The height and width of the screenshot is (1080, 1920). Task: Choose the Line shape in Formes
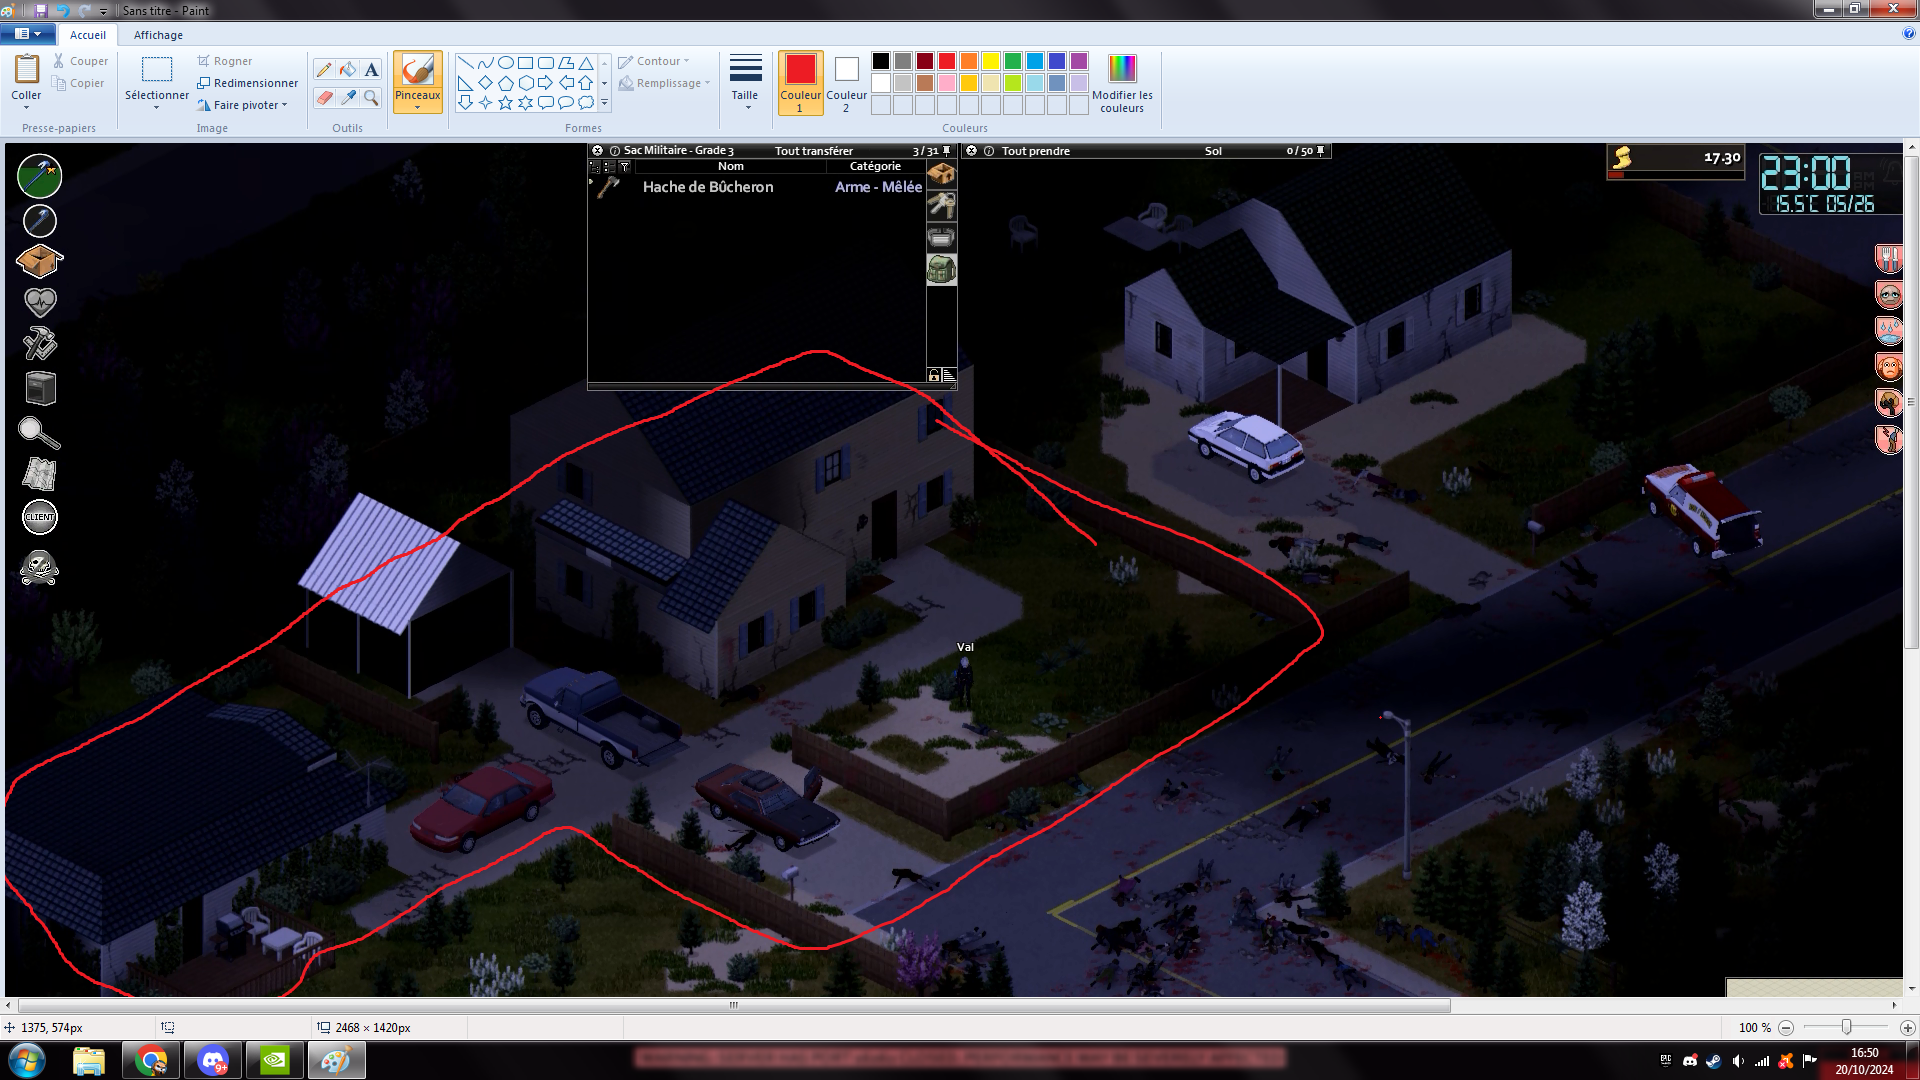click(x=465, y=62)
